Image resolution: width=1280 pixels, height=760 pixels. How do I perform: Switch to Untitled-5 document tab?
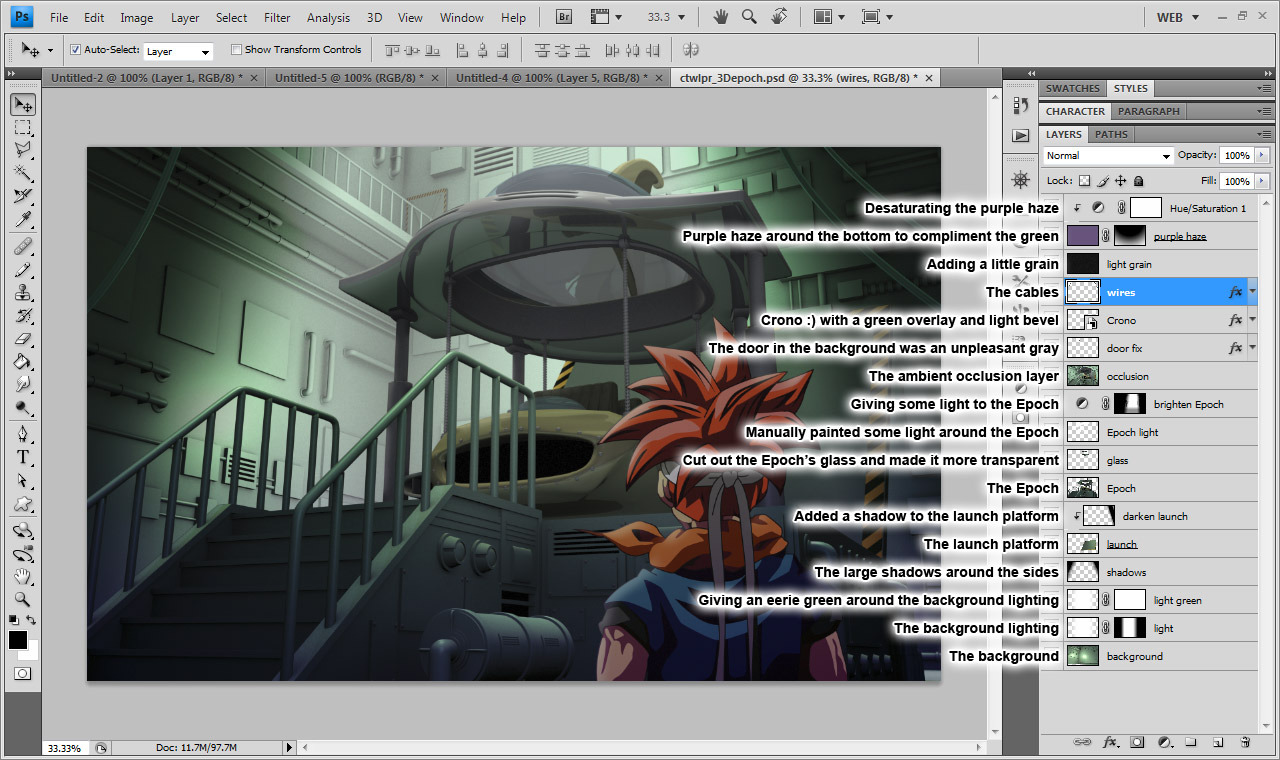(x=349, y=77)
